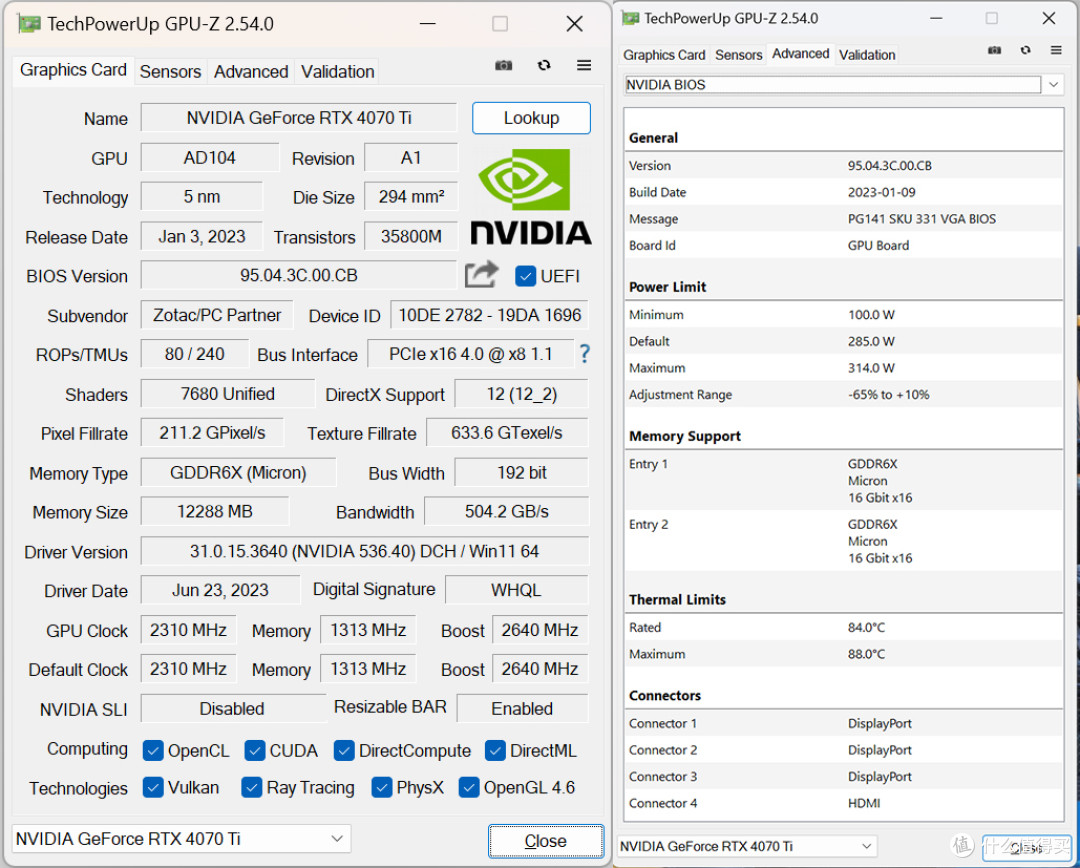Click the refresh icon in the Advanced window
Image resolution: width=1080 pixels, height=868 pixels.
[1024, 49]
